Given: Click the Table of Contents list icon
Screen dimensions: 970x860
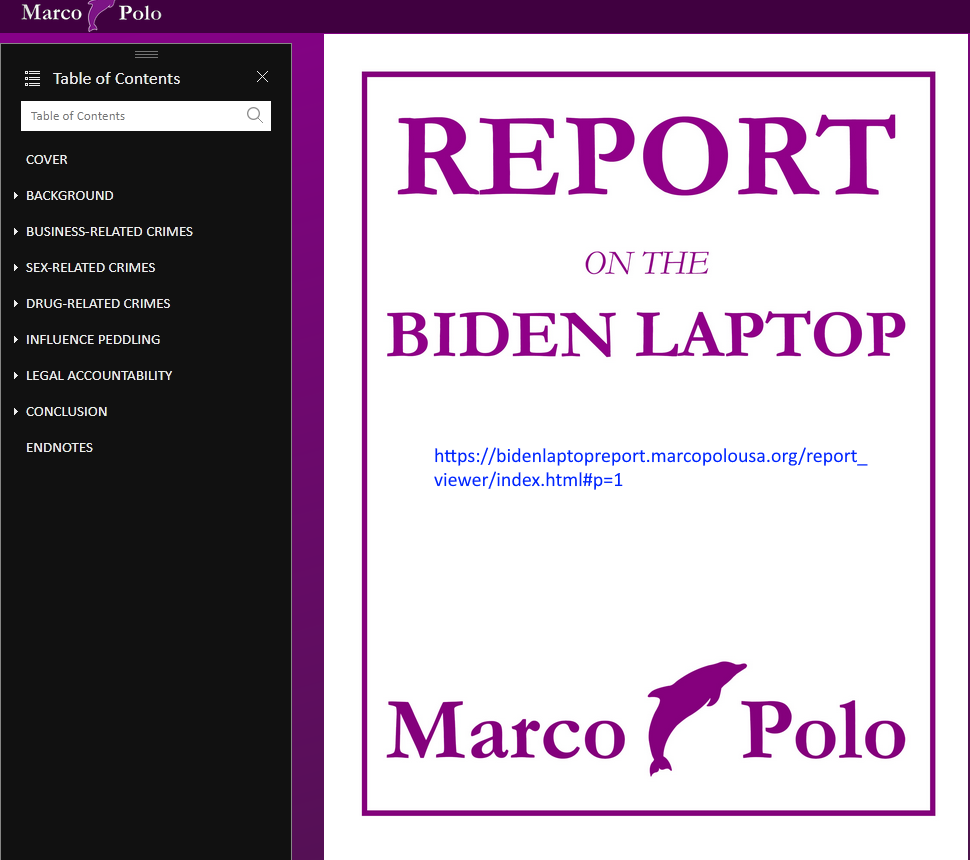Looking at the screenshot, I should click(x=32, y=79).
